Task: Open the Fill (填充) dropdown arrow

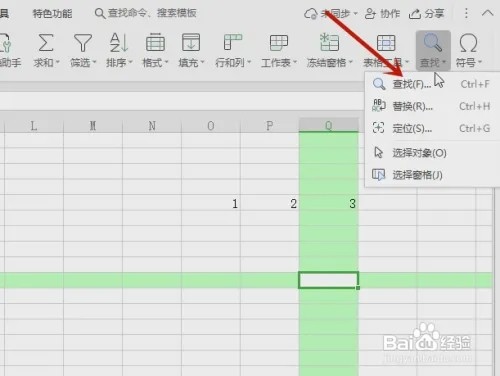Action: pyautogui.click(x=202, y=62)
